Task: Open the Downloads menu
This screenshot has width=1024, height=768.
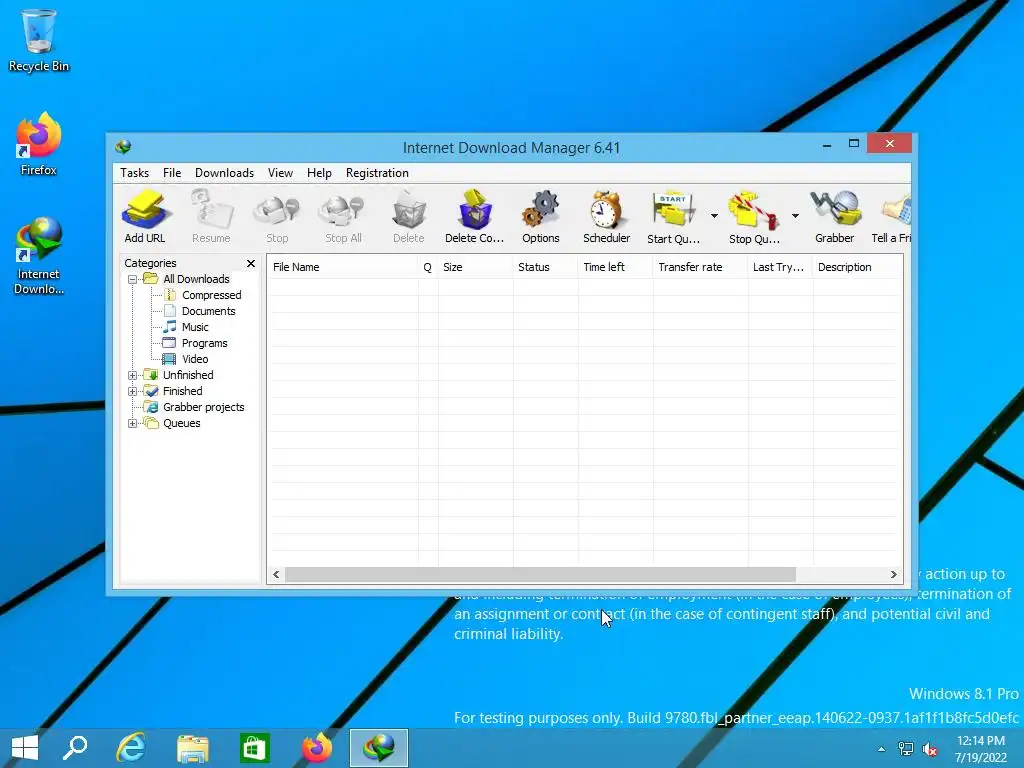Action: click(x=224, y=173)
